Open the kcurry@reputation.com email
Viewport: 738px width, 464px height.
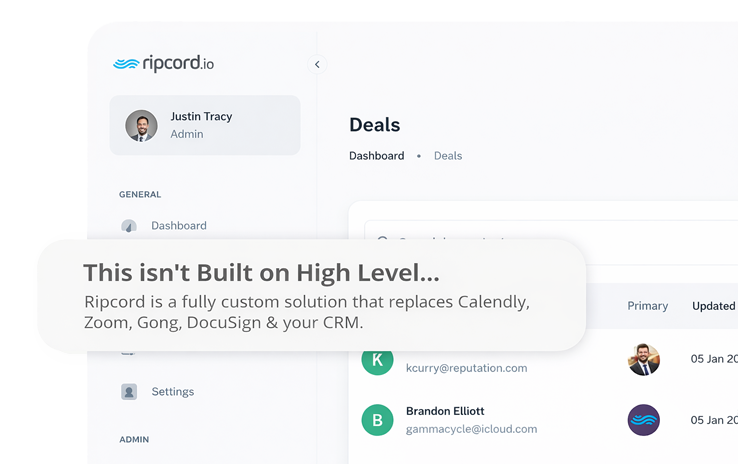(466, 368)
